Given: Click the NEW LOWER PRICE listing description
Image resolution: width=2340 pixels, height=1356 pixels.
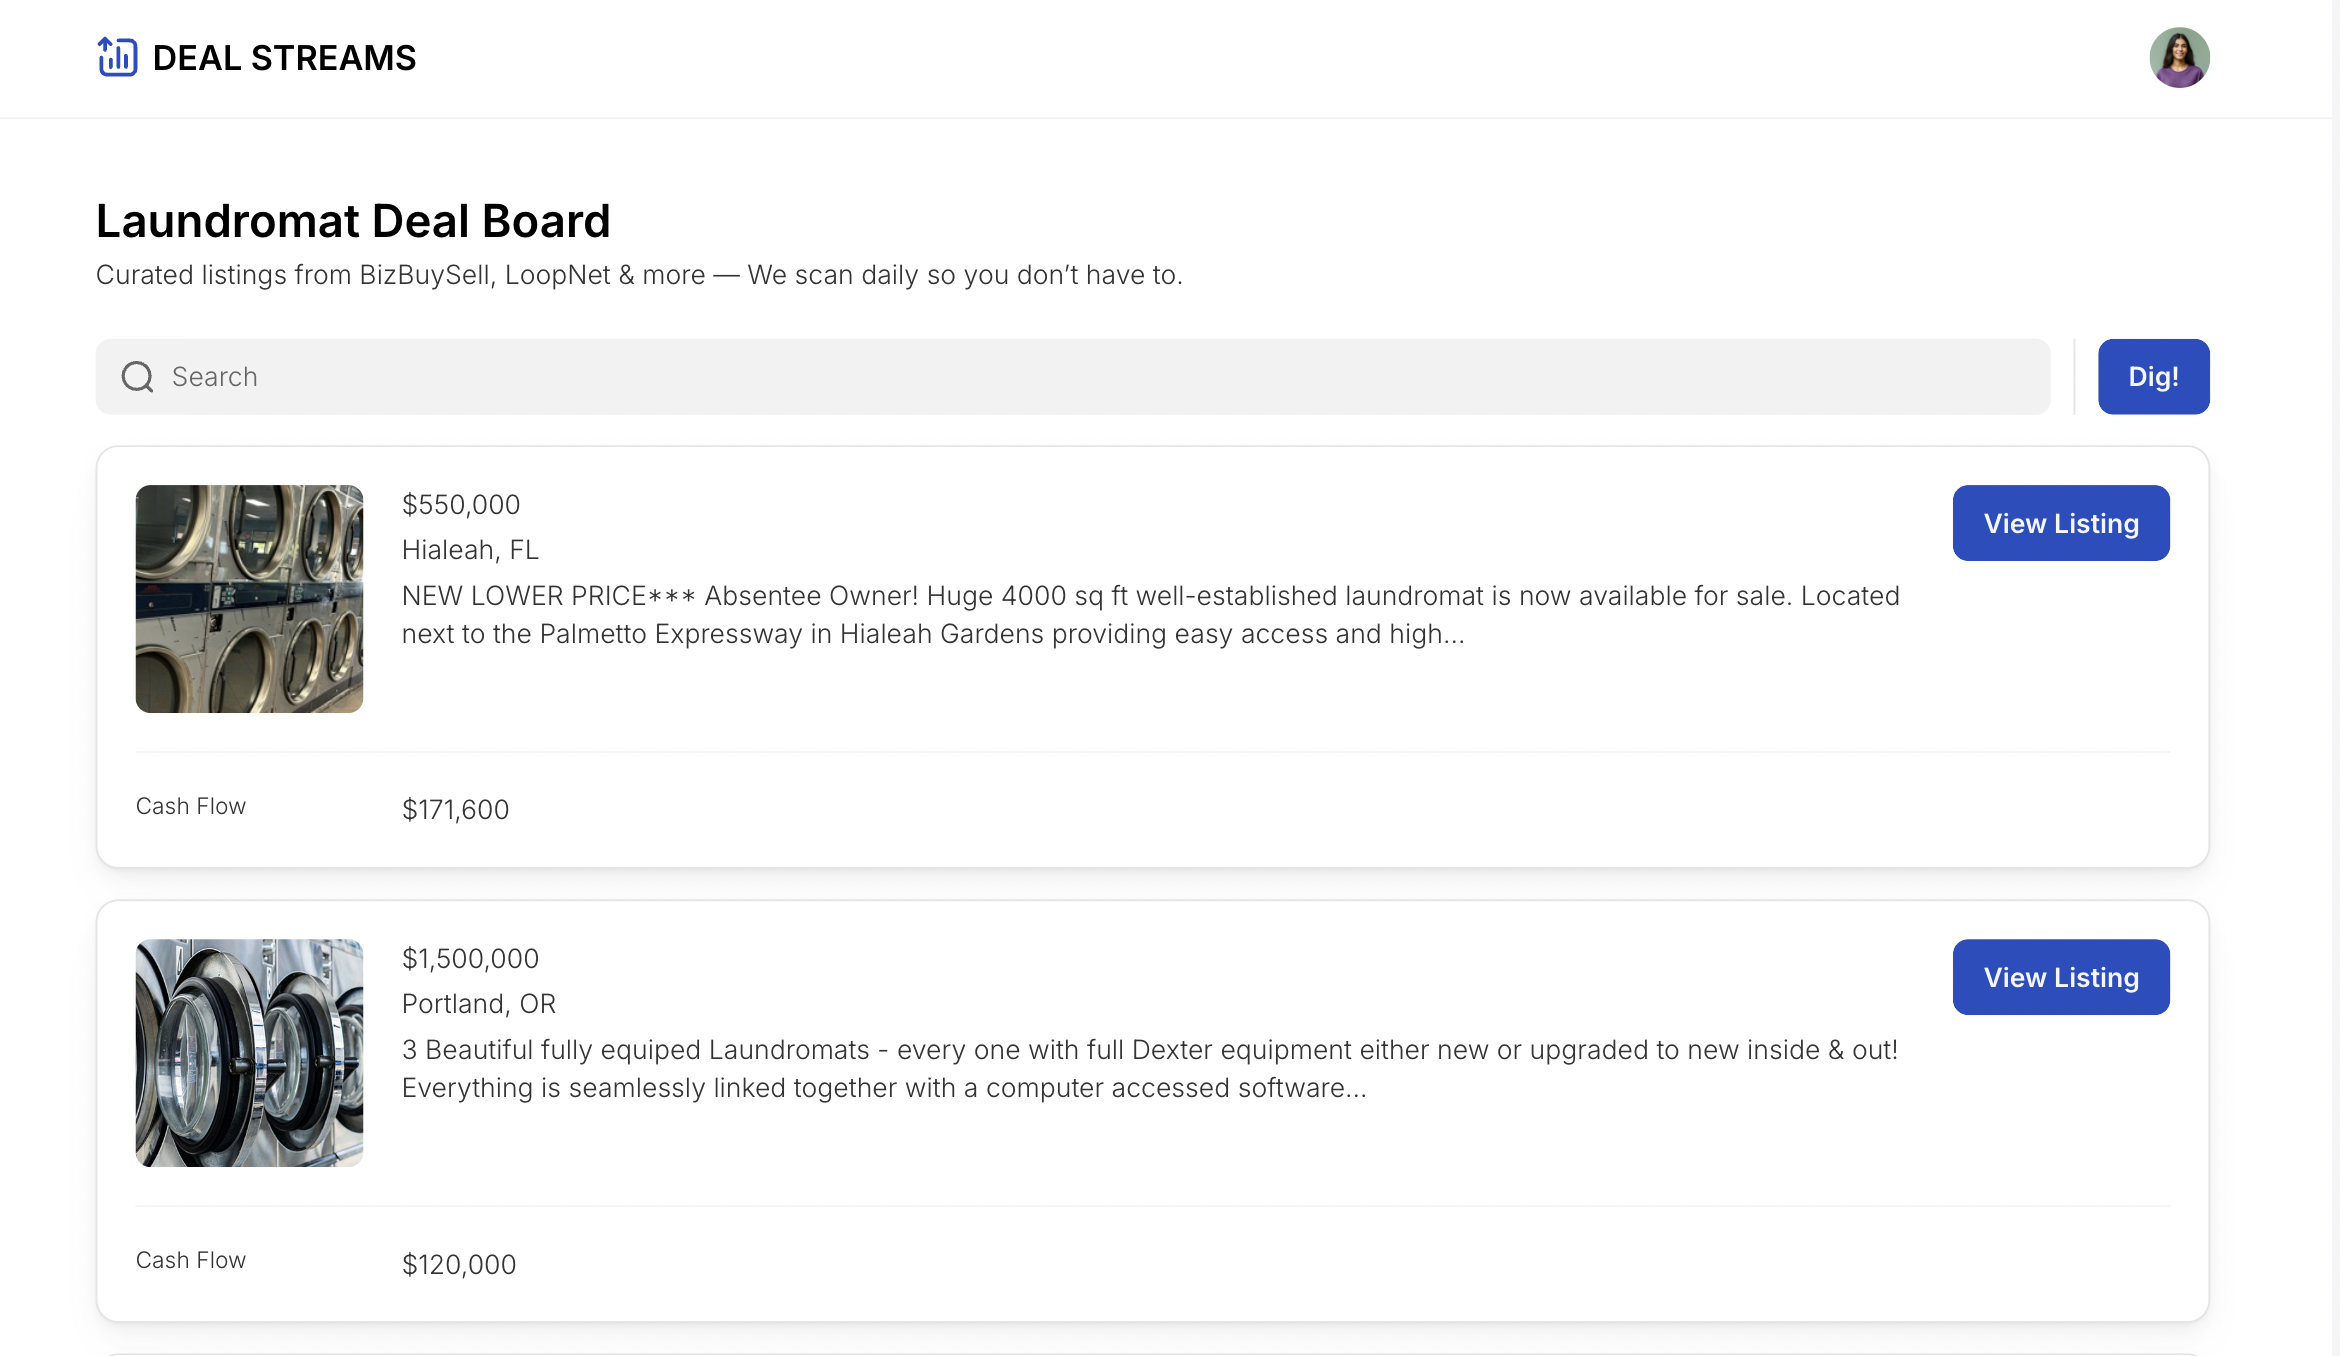Looking at the screenshot, I should coord(1150,615).
